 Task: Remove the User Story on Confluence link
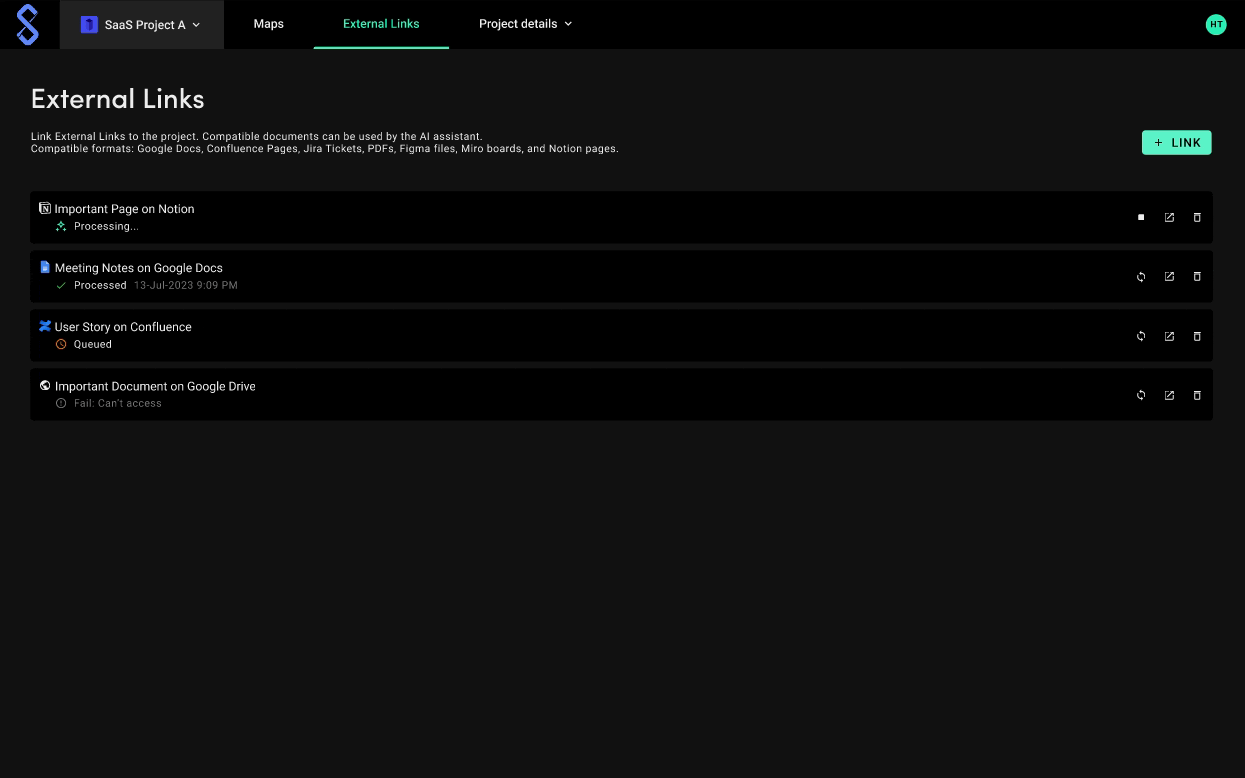(x=1197, y=336)
